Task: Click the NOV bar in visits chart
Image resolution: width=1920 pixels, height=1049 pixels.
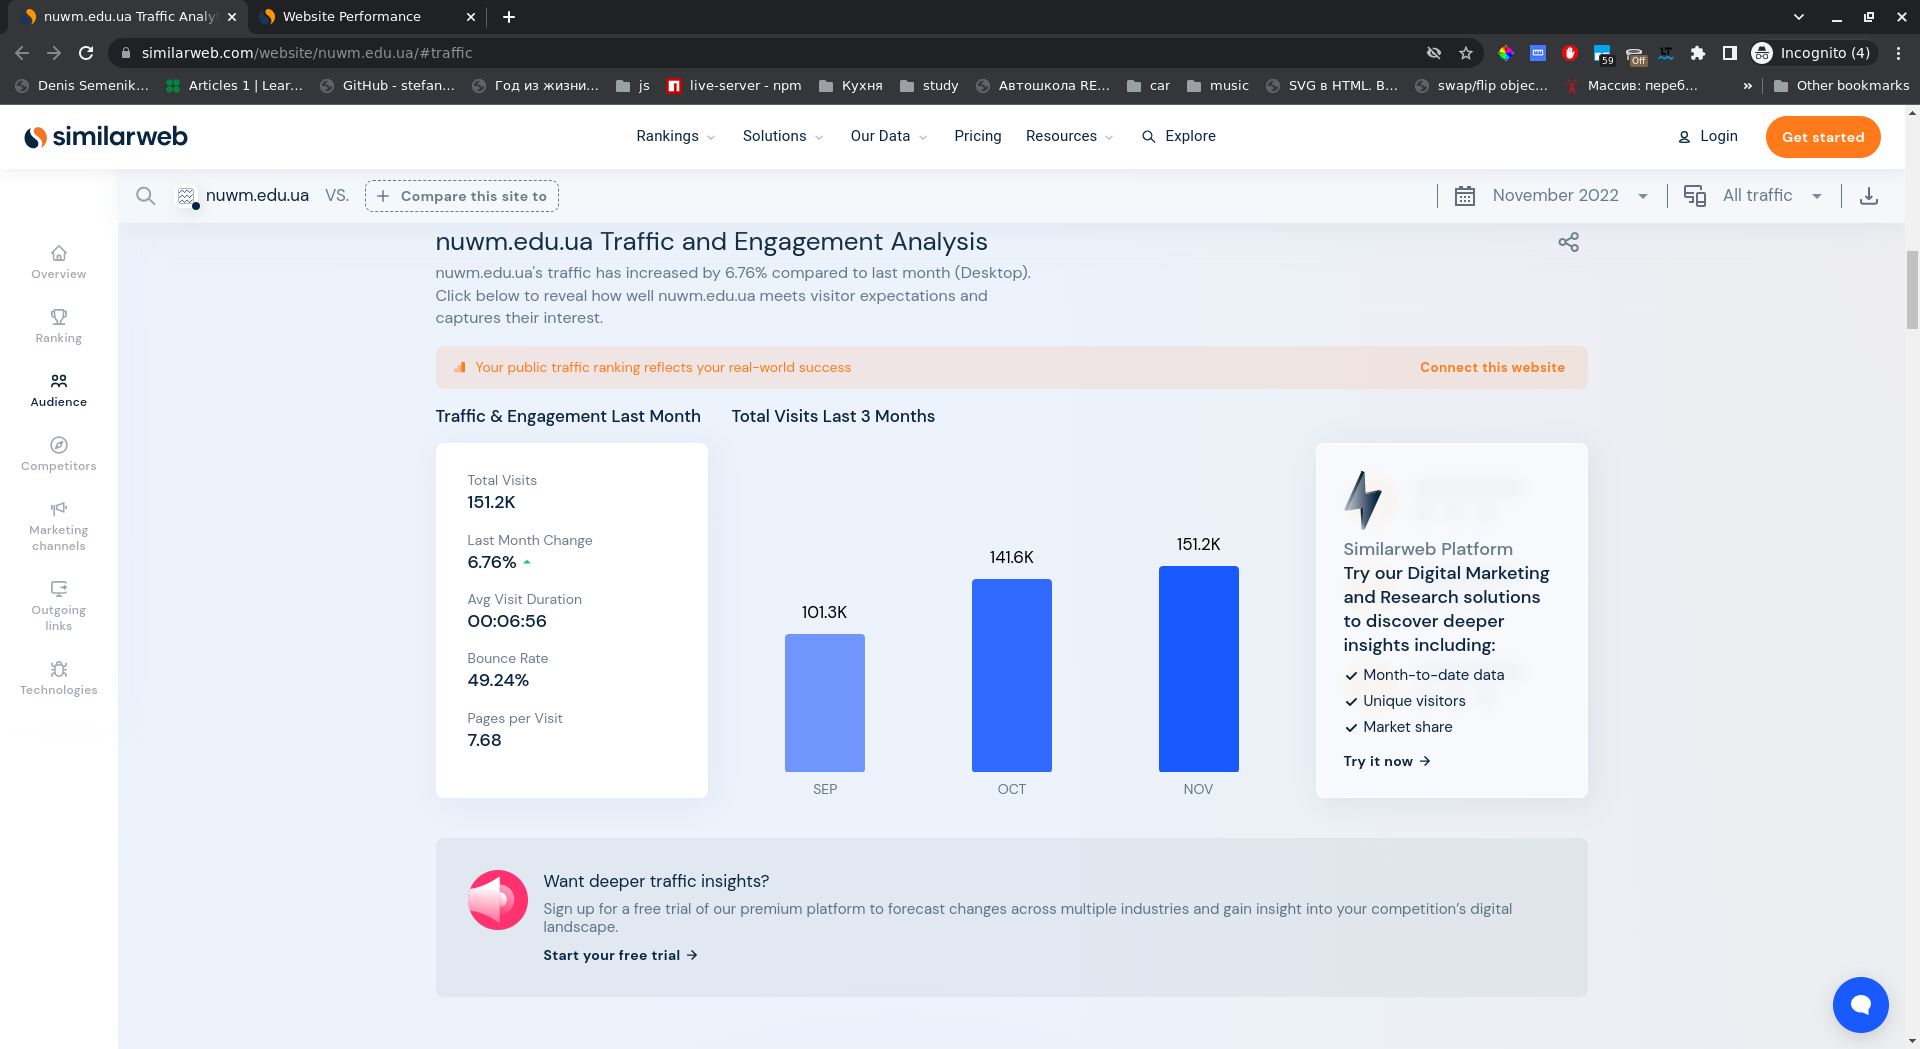Action: (1198, 669)
